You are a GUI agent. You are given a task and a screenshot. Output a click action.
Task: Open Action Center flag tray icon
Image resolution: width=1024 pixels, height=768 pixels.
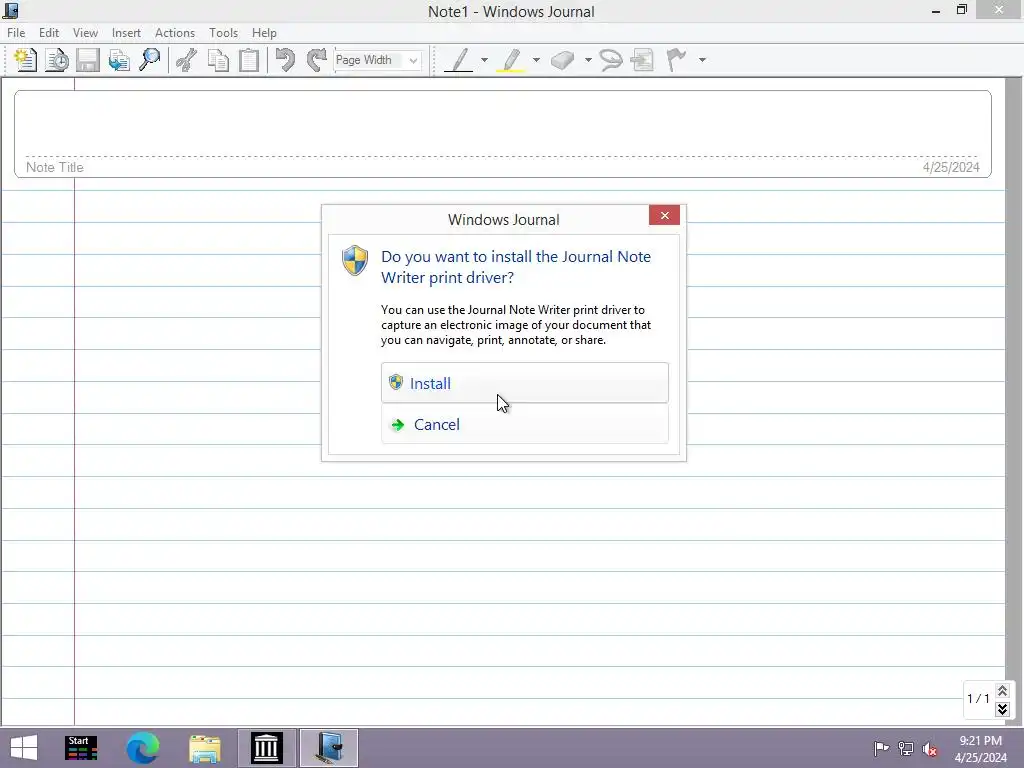pyautogui.click(x=881, y=748)
